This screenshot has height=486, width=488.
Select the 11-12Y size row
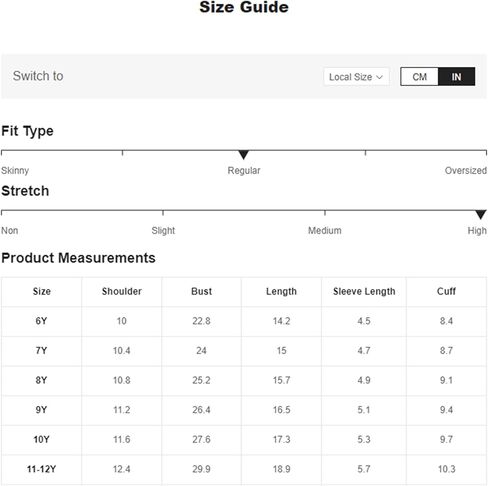[244, 469]
